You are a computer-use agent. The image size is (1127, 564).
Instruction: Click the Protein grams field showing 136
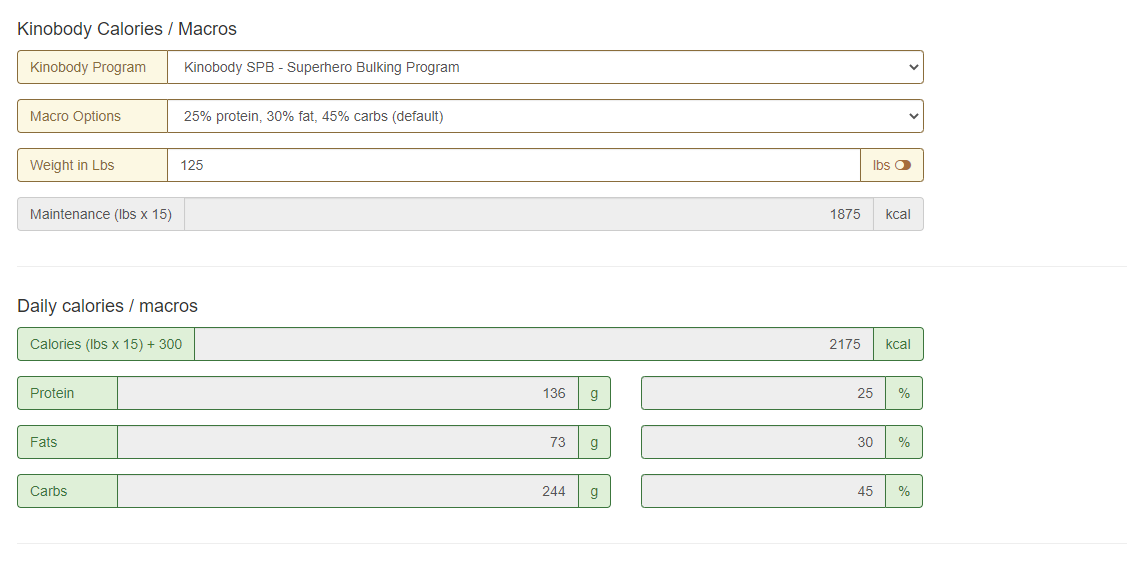pos(347,393)
